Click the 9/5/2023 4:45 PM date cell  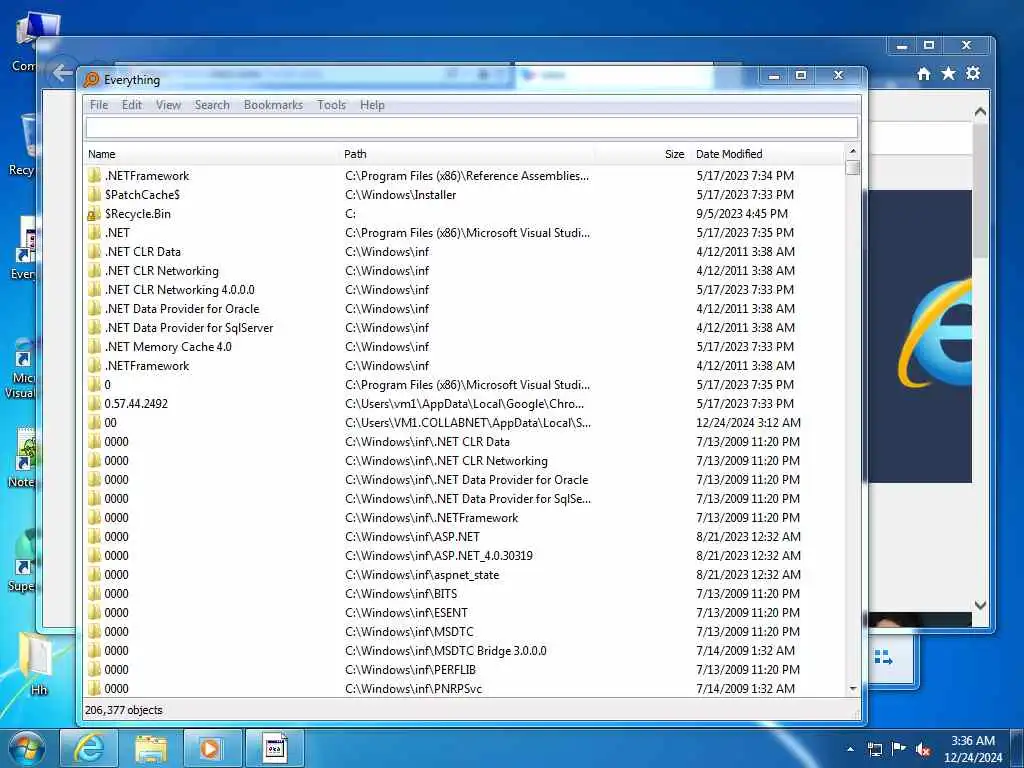(x=742, y=214)
